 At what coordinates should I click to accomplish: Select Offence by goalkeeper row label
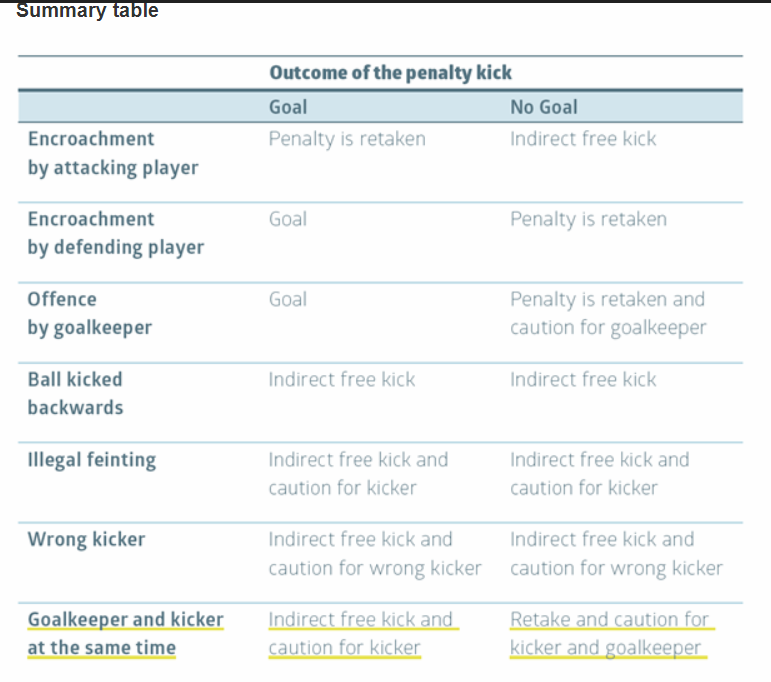89,313
